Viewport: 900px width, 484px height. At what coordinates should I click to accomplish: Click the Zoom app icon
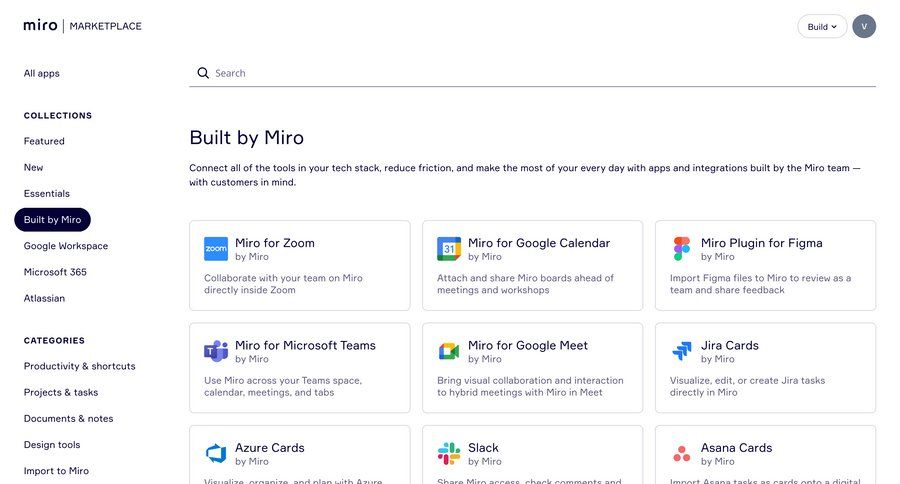click(x=216, y=249)
